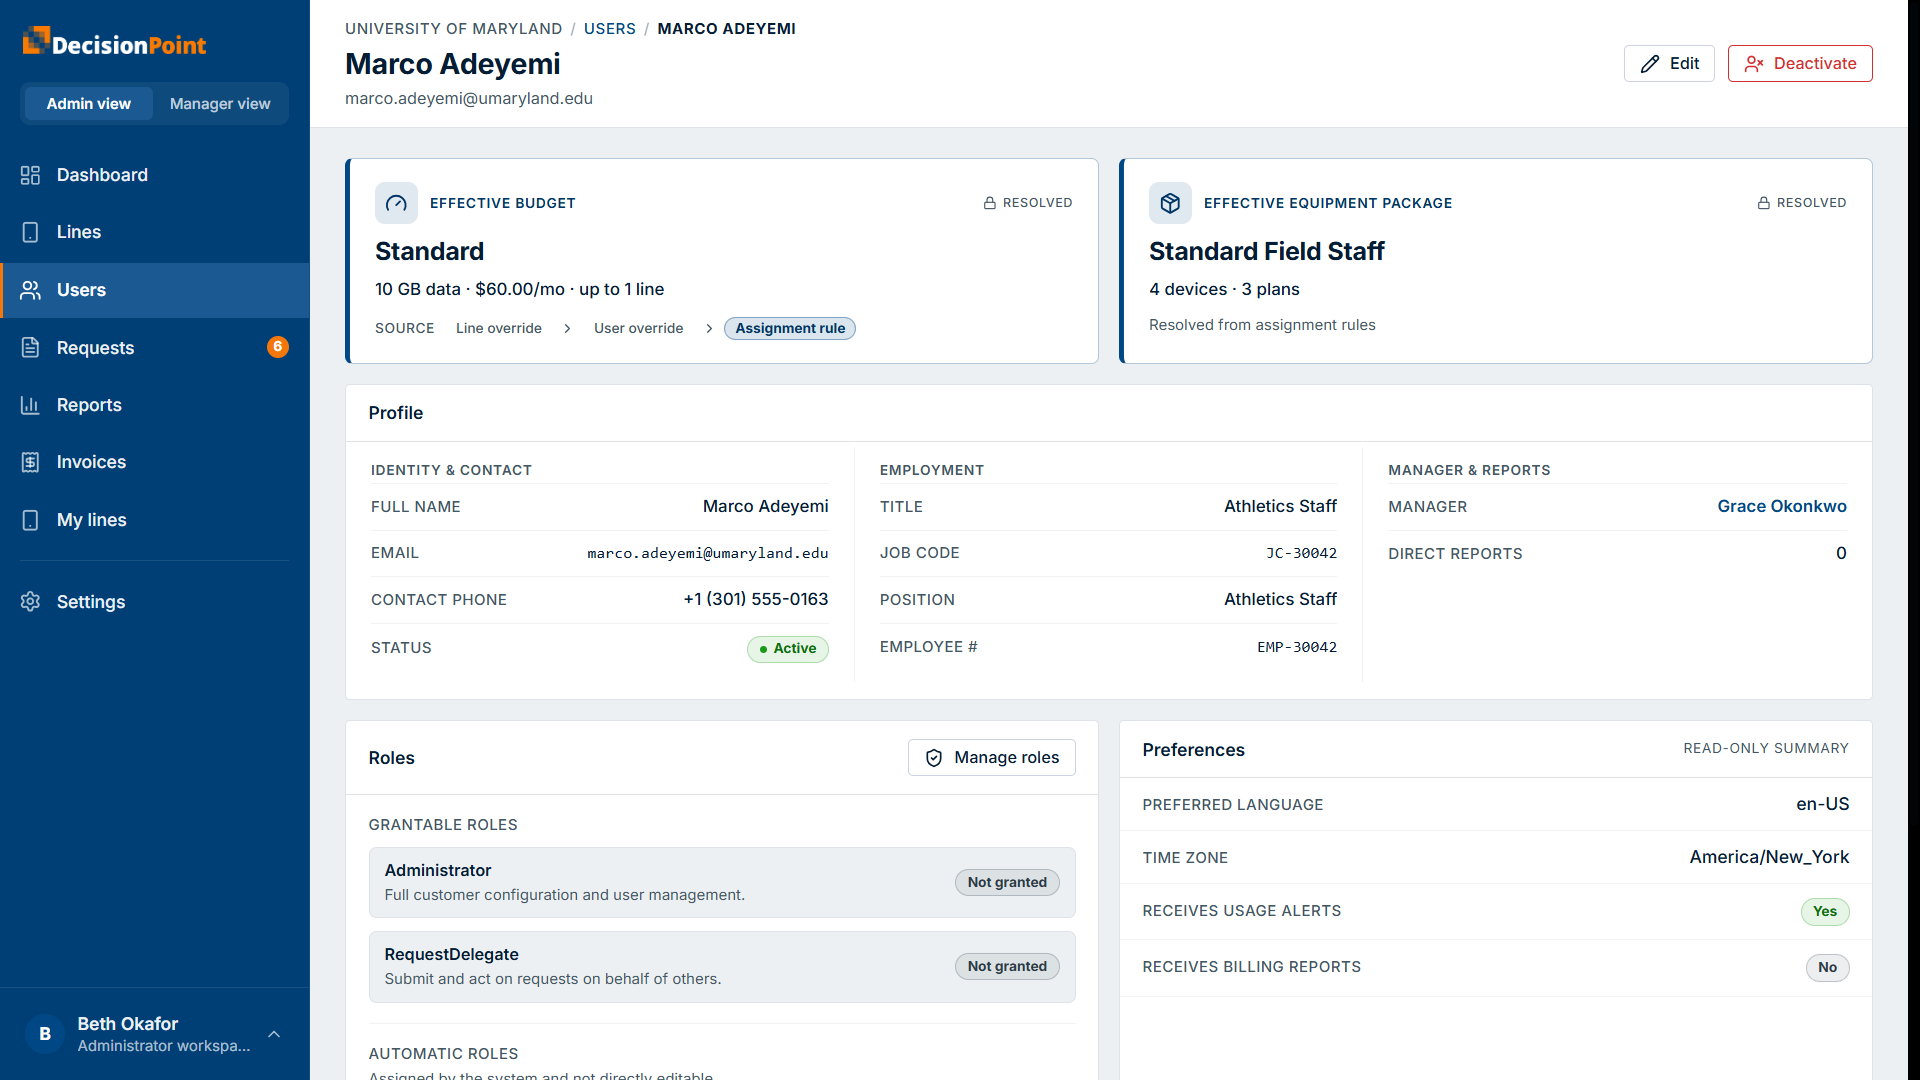Click the Equipment Package box icon
The height and width of the screenshot is (1080, 1920).
[x=1170, y=203]
